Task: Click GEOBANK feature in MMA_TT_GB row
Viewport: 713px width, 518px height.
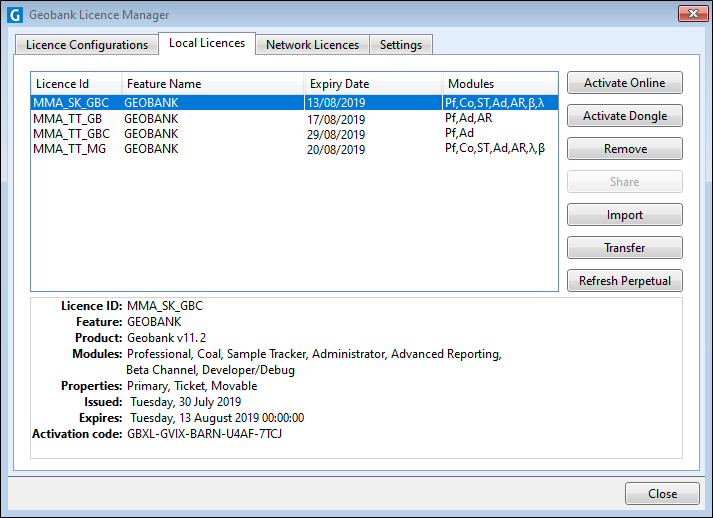Action: (x=151, y=119)
